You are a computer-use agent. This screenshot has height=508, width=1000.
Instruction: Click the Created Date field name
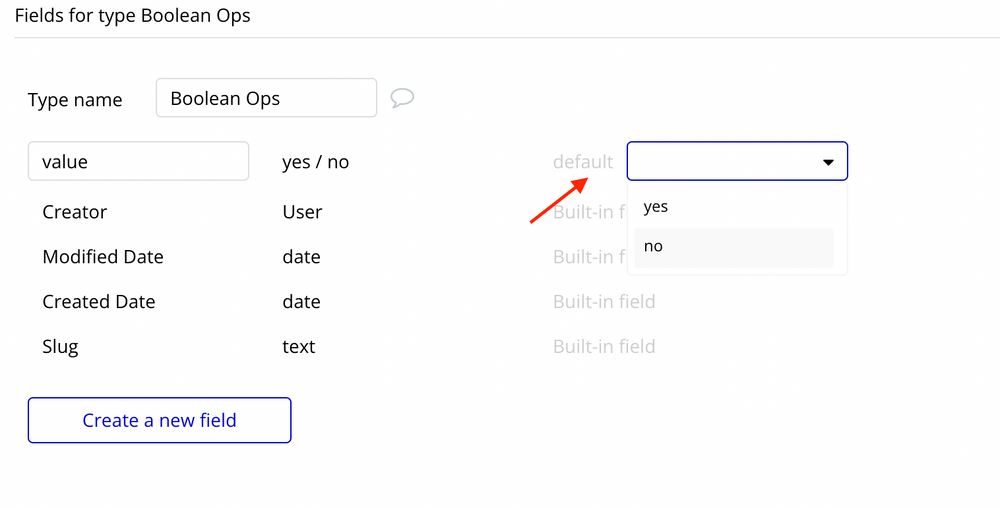click(99, 301)
